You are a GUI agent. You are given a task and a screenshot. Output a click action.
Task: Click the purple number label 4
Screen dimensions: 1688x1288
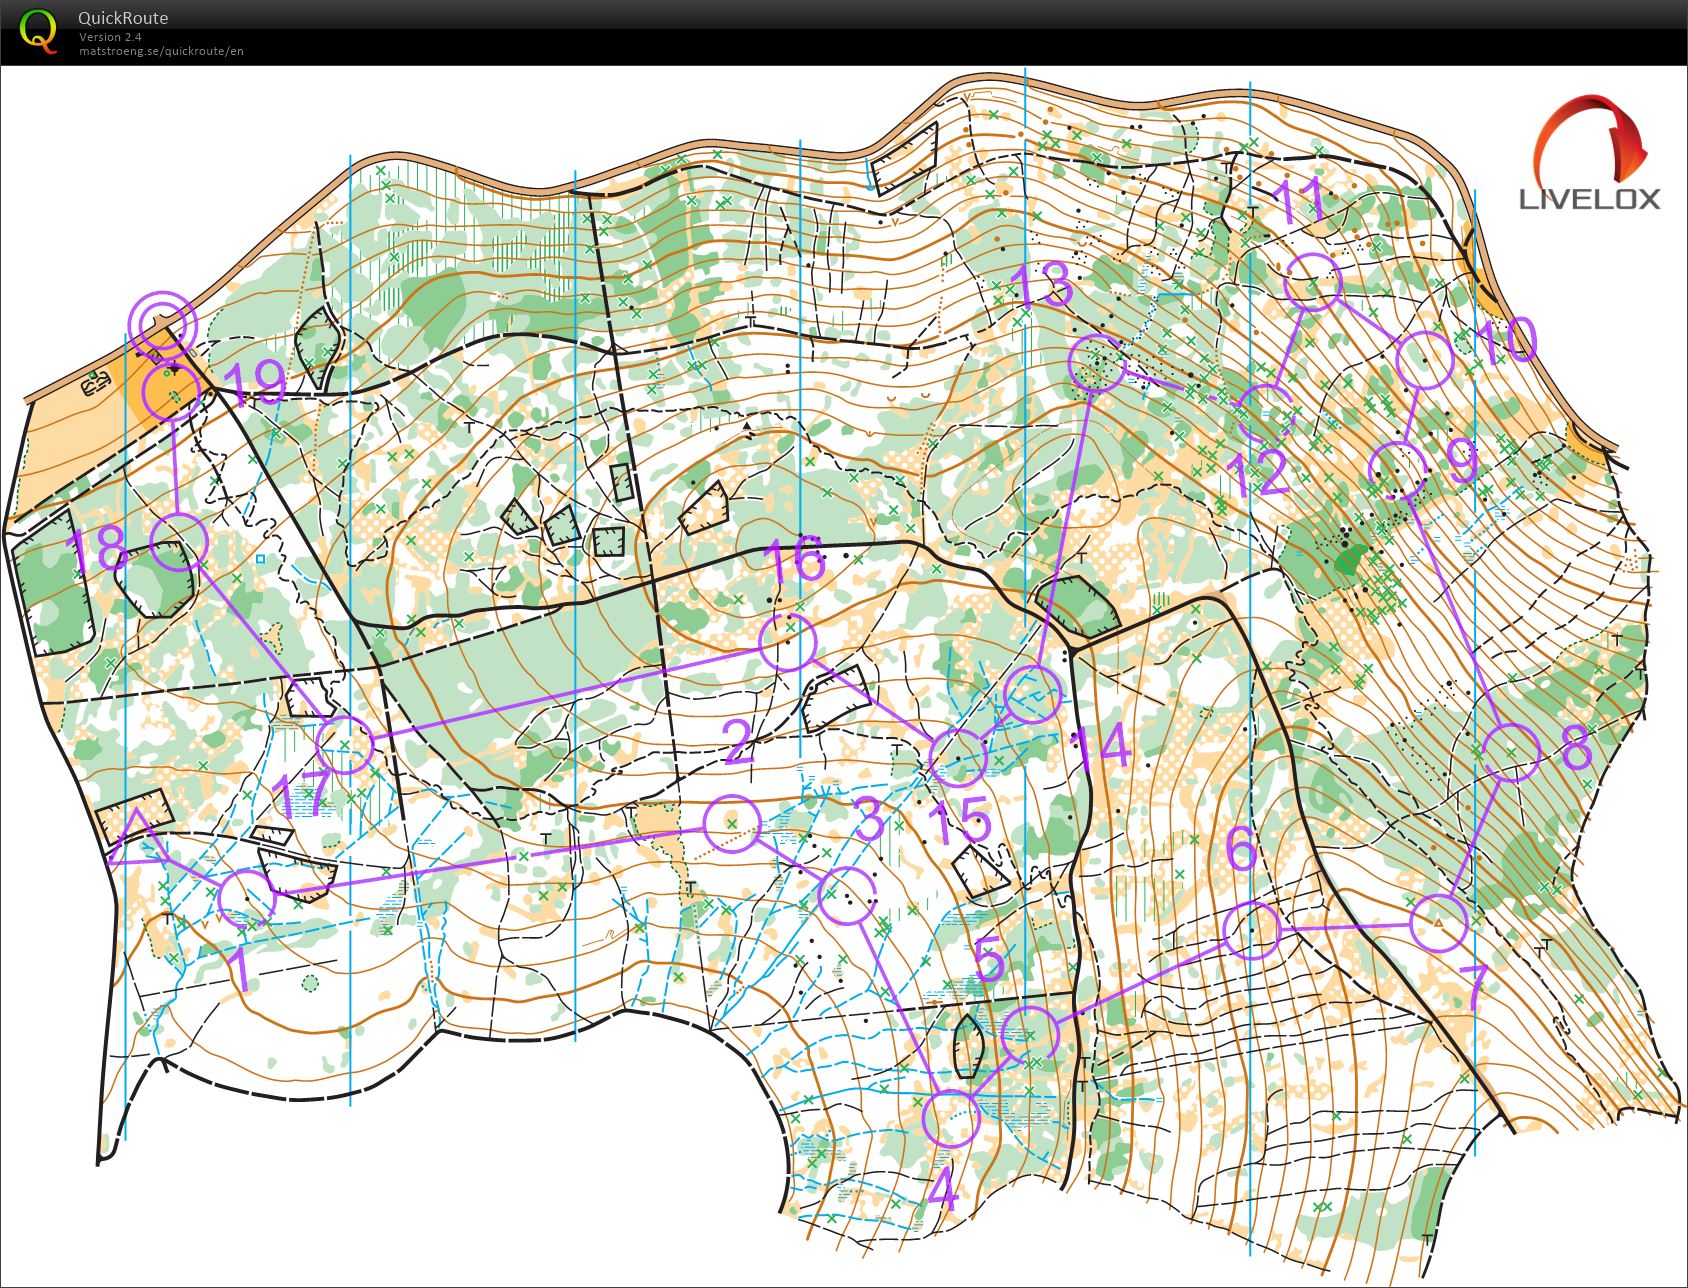(943, 1190)
